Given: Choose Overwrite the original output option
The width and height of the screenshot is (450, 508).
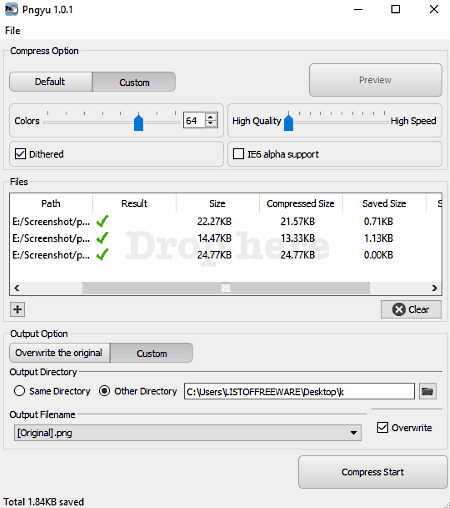Looking at the screenshot, I should coord(60,353).
